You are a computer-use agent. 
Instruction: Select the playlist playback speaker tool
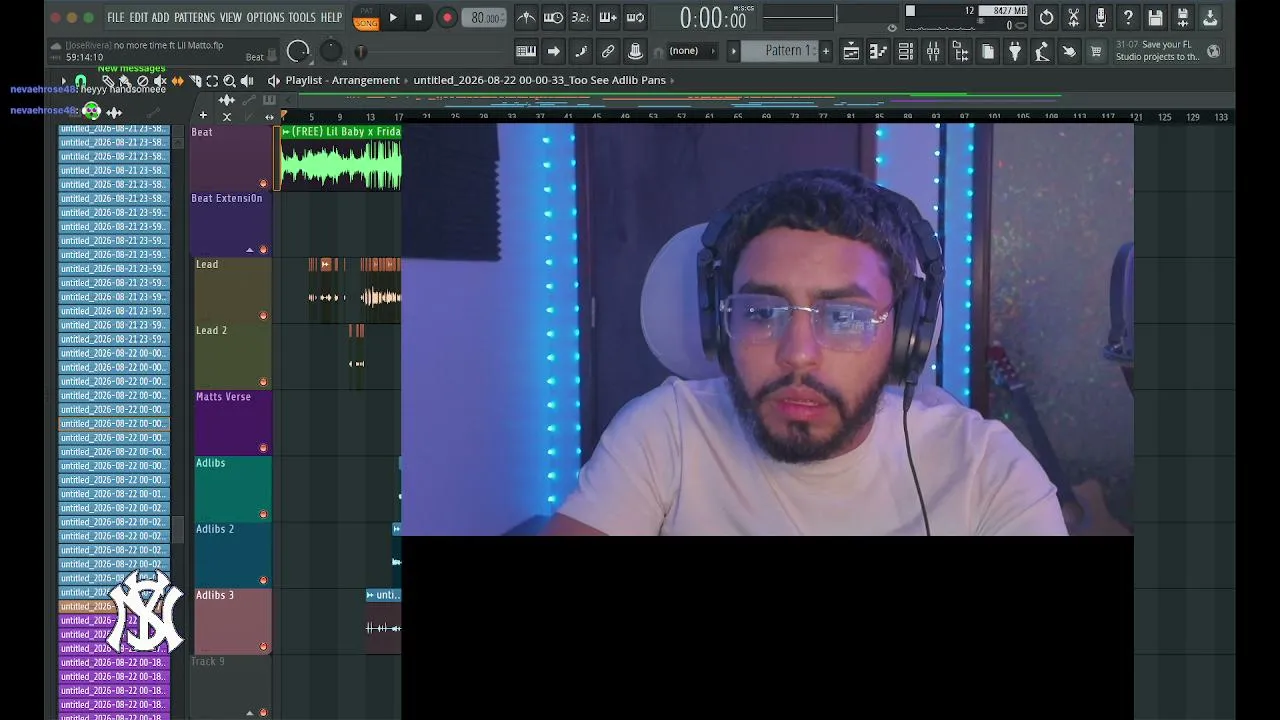(x=247, y=81)
